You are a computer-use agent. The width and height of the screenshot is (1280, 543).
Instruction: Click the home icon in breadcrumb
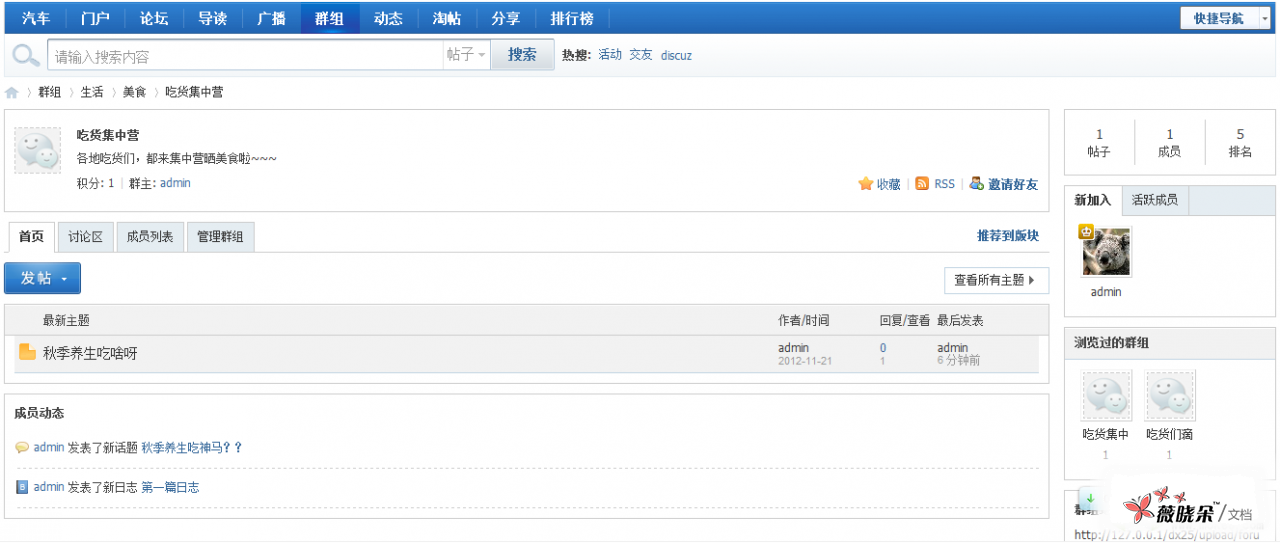(12, 92)
